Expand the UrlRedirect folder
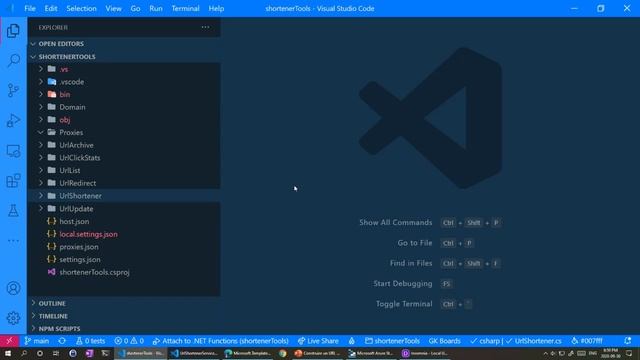 point(124,183)
